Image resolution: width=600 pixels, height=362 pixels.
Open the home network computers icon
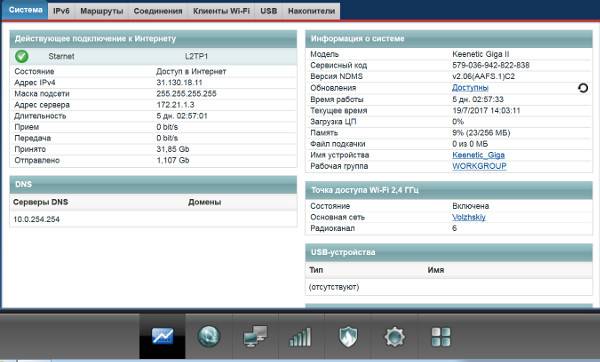click(x=255, y=336)
